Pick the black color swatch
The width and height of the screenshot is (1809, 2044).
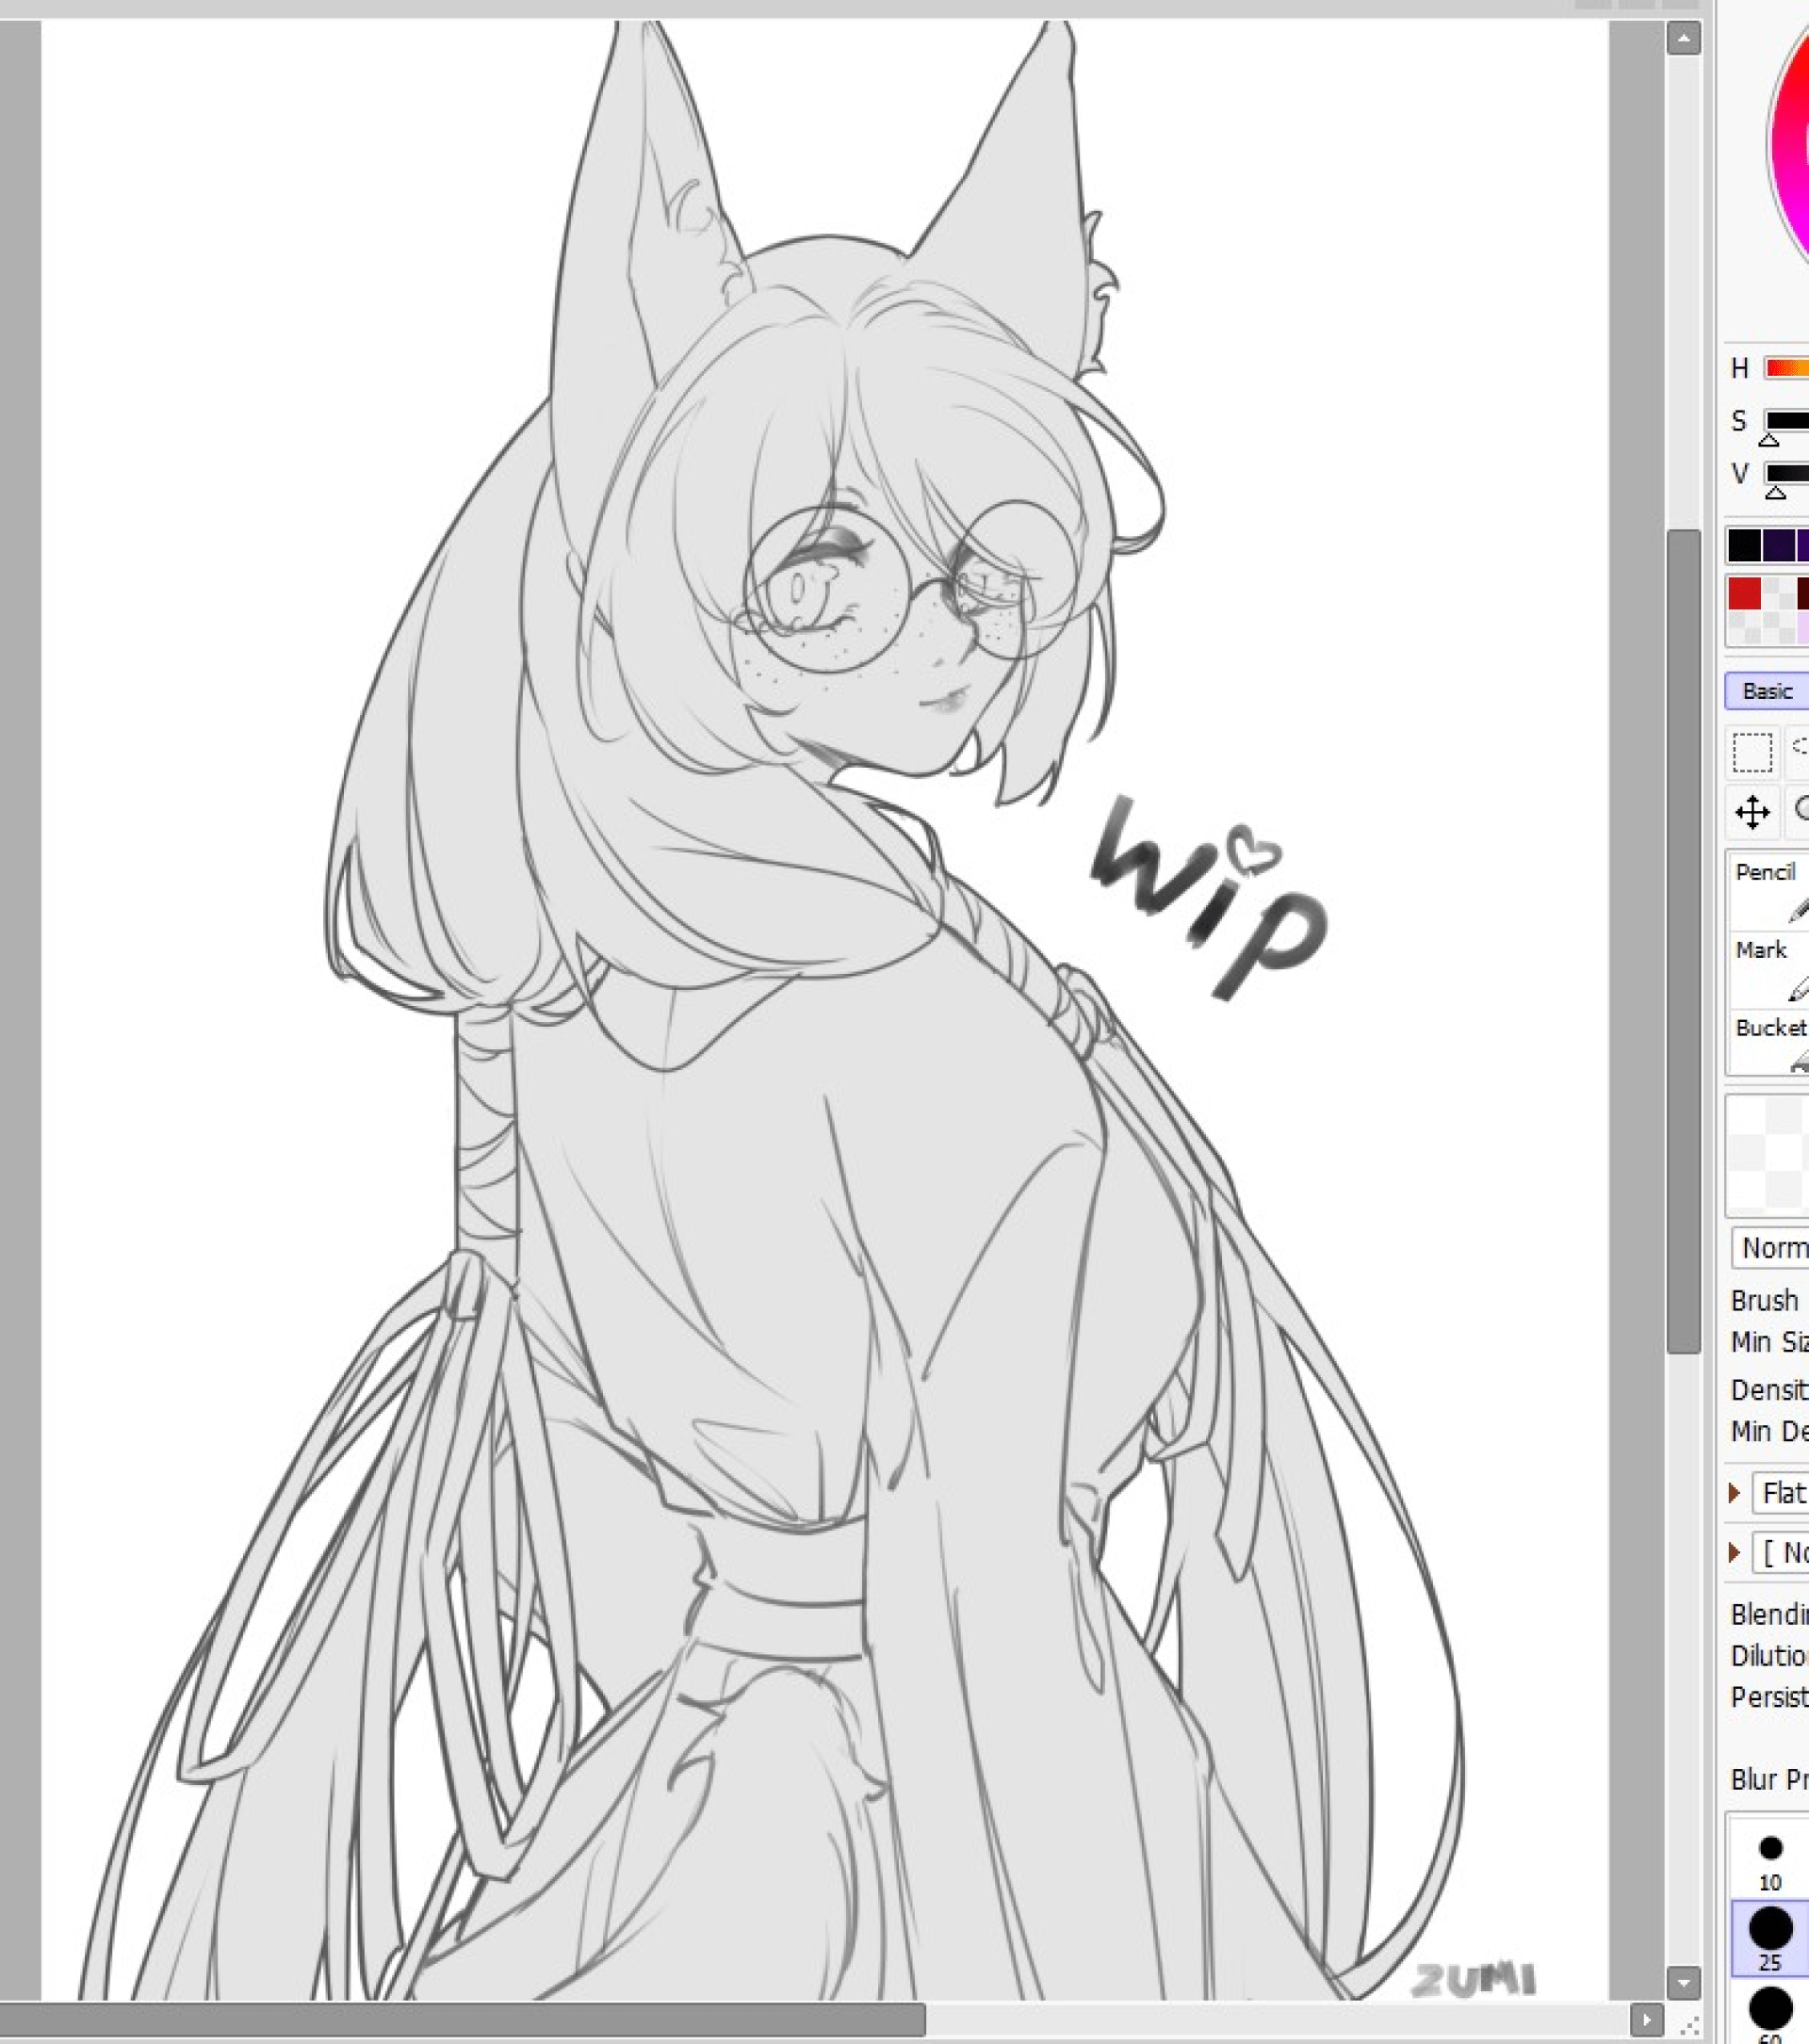point(1745,546)
